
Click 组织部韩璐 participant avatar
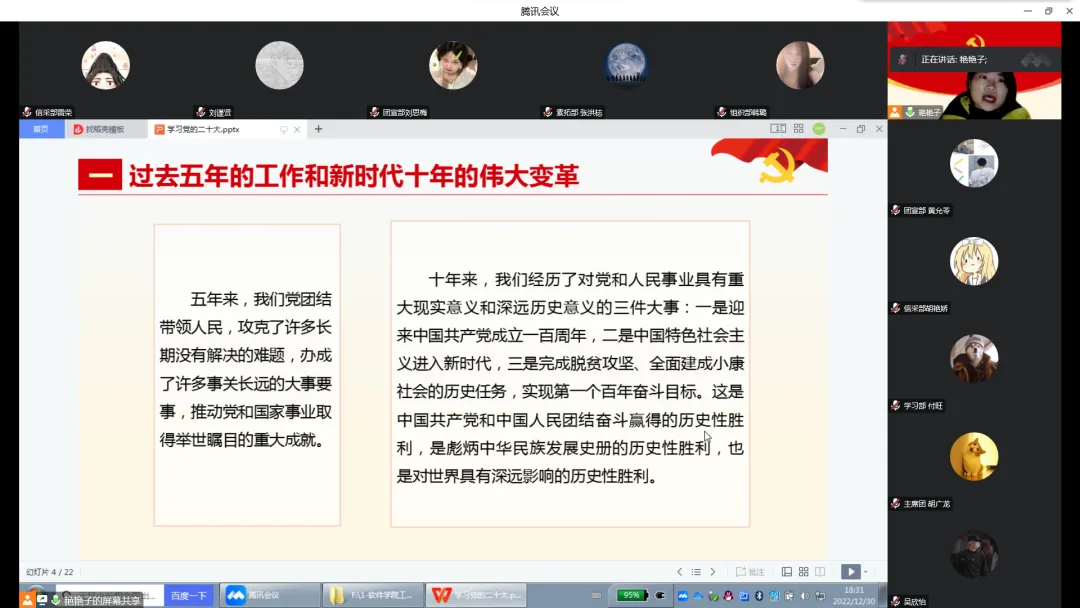pos(800,65)
